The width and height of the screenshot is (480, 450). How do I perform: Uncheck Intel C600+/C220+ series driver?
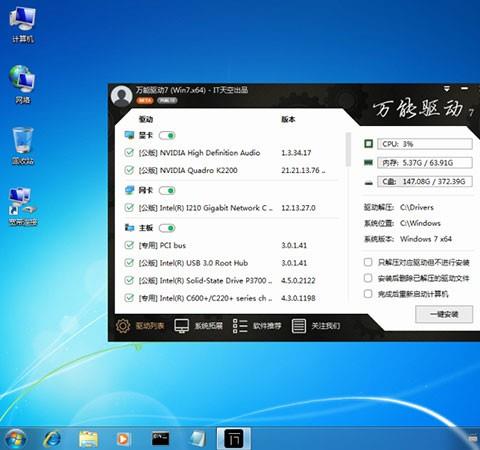tap(129, 298)
